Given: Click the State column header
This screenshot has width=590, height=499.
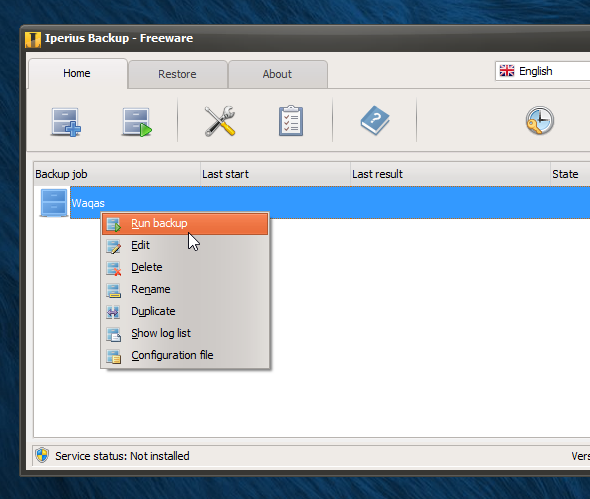Looking at the screenshot, I should 570,174.
